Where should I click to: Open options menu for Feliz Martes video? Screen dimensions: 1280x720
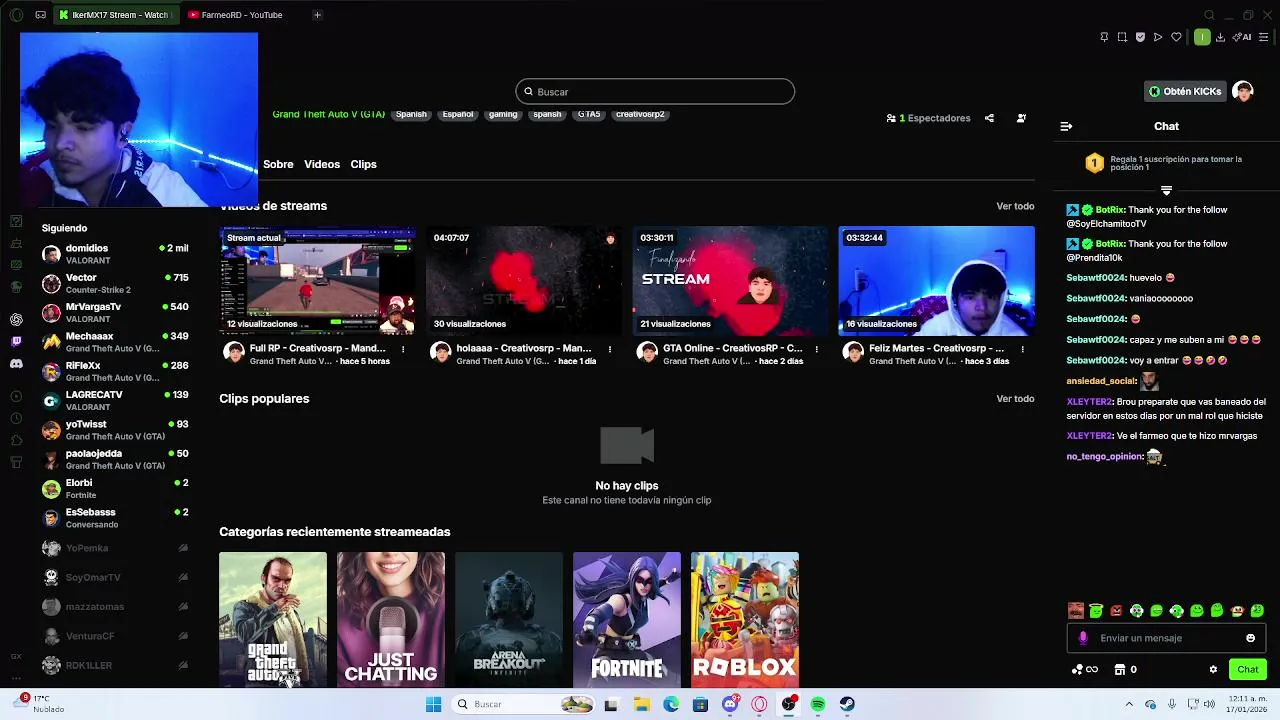1022,349
